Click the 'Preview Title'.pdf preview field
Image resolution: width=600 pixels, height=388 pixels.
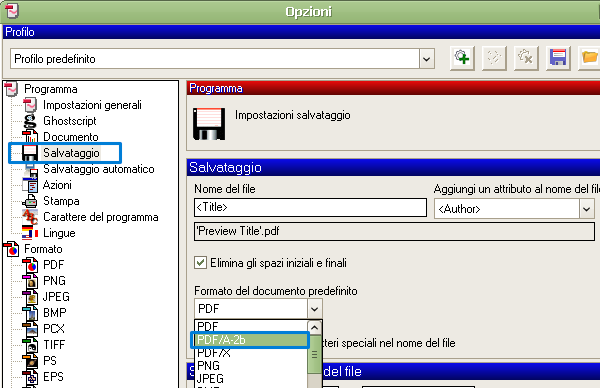click(394, 231)
